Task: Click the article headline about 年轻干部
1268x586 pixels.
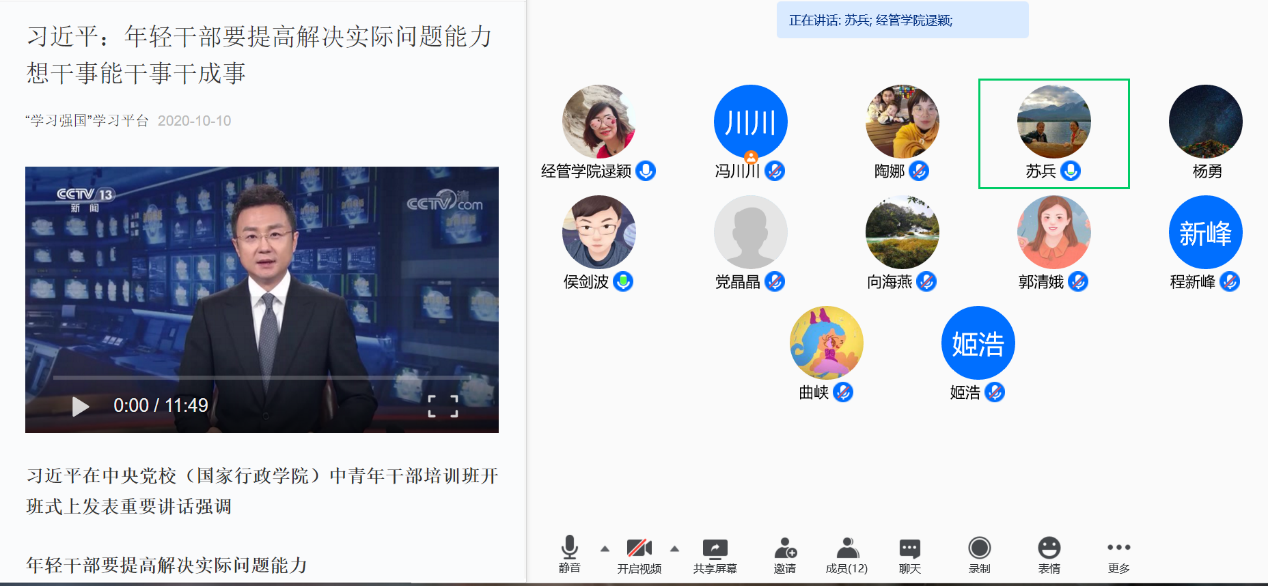Action: coord(259,55)
